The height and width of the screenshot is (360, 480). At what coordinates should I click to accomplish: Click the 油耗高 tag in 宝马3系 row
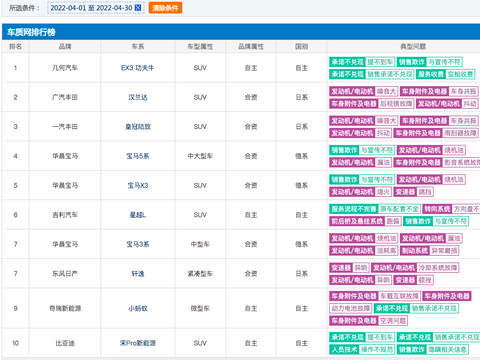(x=386, y=251)
